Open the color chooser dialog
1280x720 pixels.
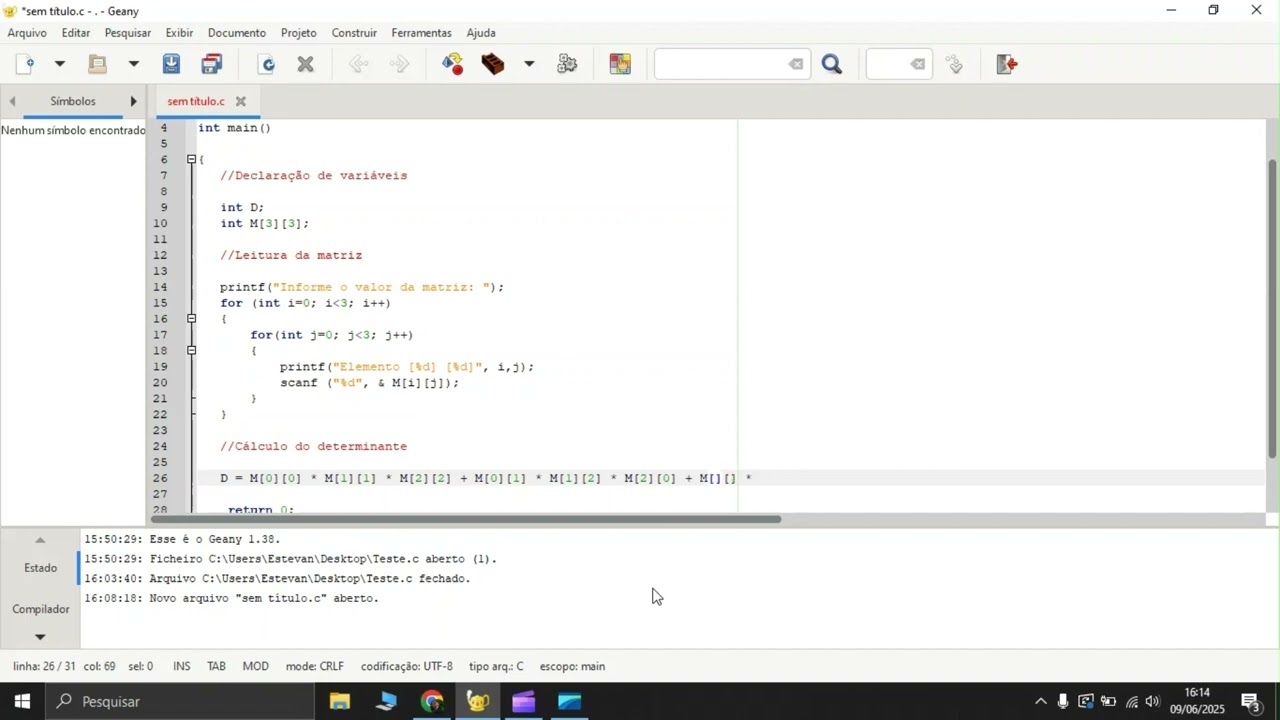coord(620,64)
